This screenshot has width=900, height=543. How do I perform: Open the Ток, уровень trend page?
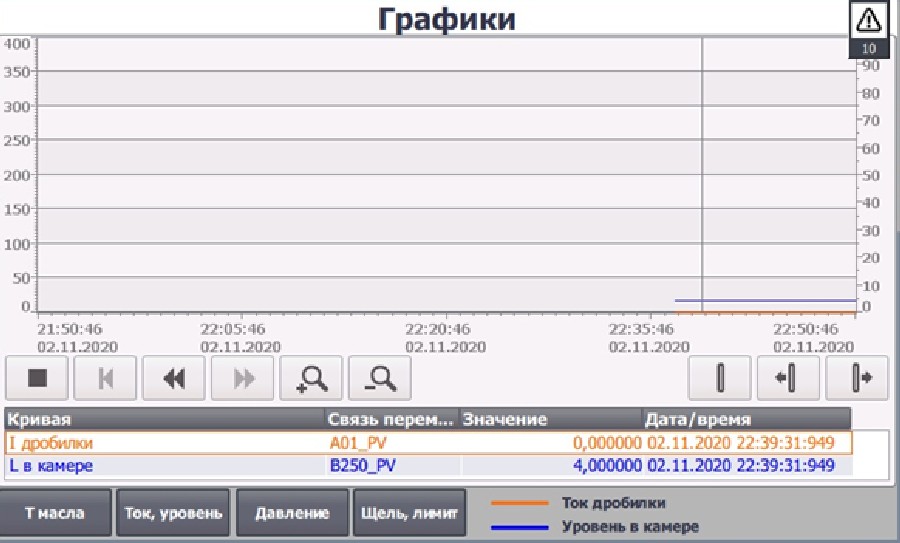[173, 513]
